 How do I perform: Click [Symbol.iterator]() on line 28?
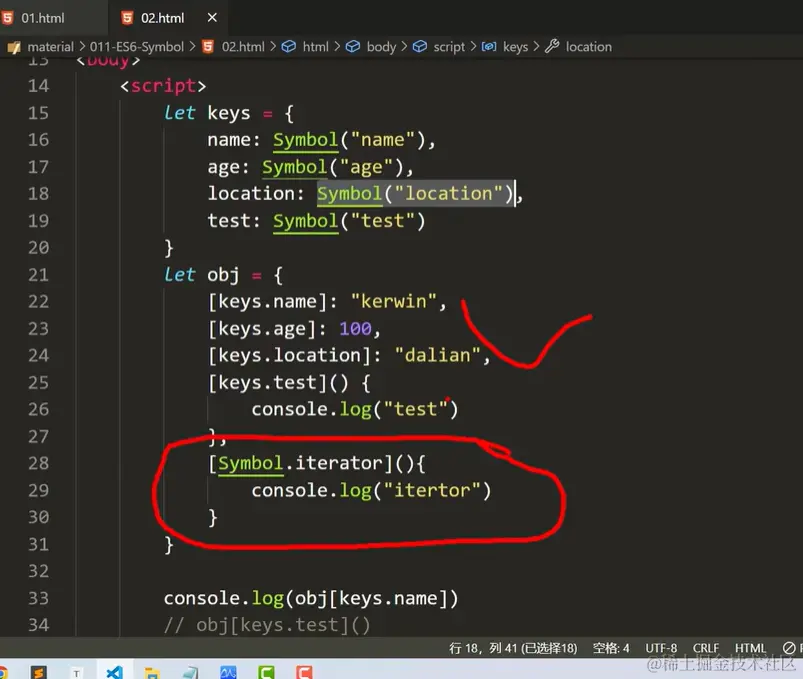tap(311, 463)
